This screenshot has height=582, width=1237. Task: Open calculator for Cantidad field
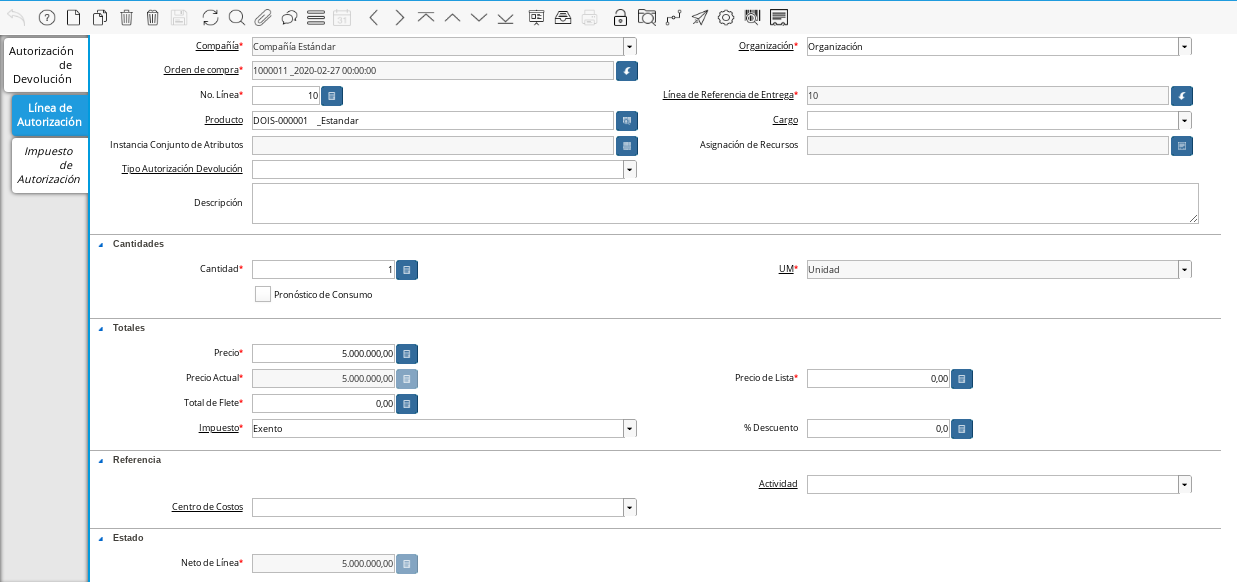pos(407,270)
